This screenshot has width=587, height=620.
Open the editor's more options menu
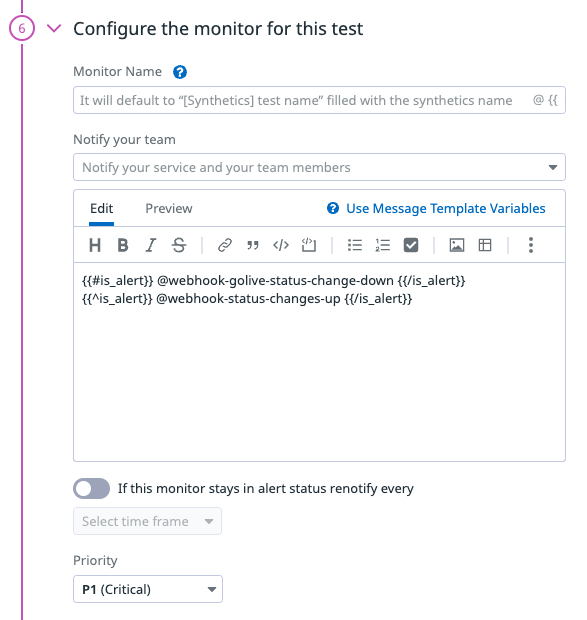531,245
